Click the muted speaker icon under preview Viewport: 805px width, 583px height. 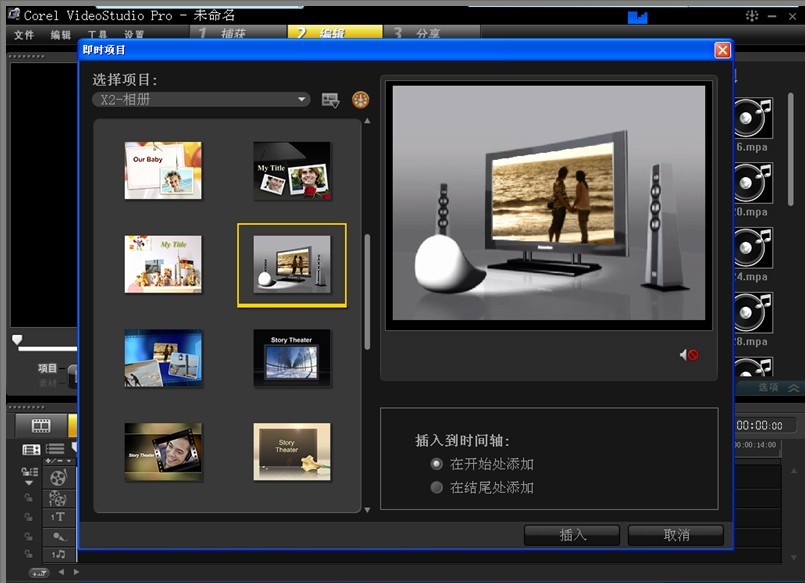click(688, 355)
